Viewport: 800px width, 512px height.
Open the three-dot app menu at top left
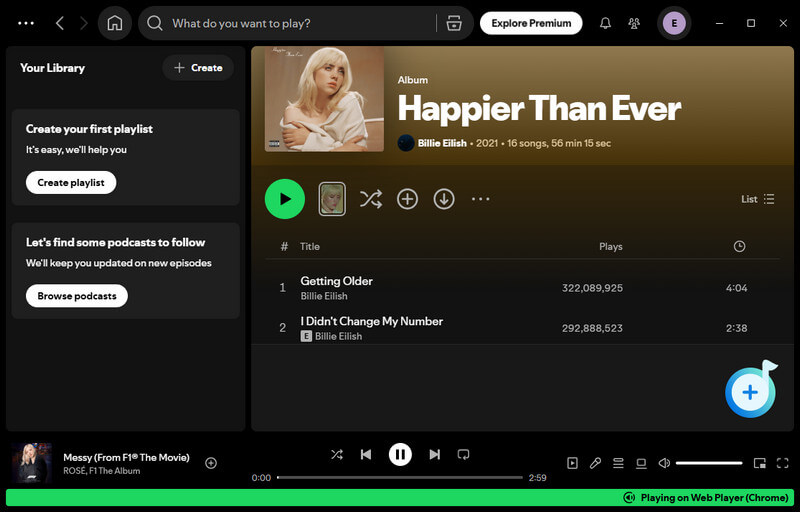[x=26, y=23]
